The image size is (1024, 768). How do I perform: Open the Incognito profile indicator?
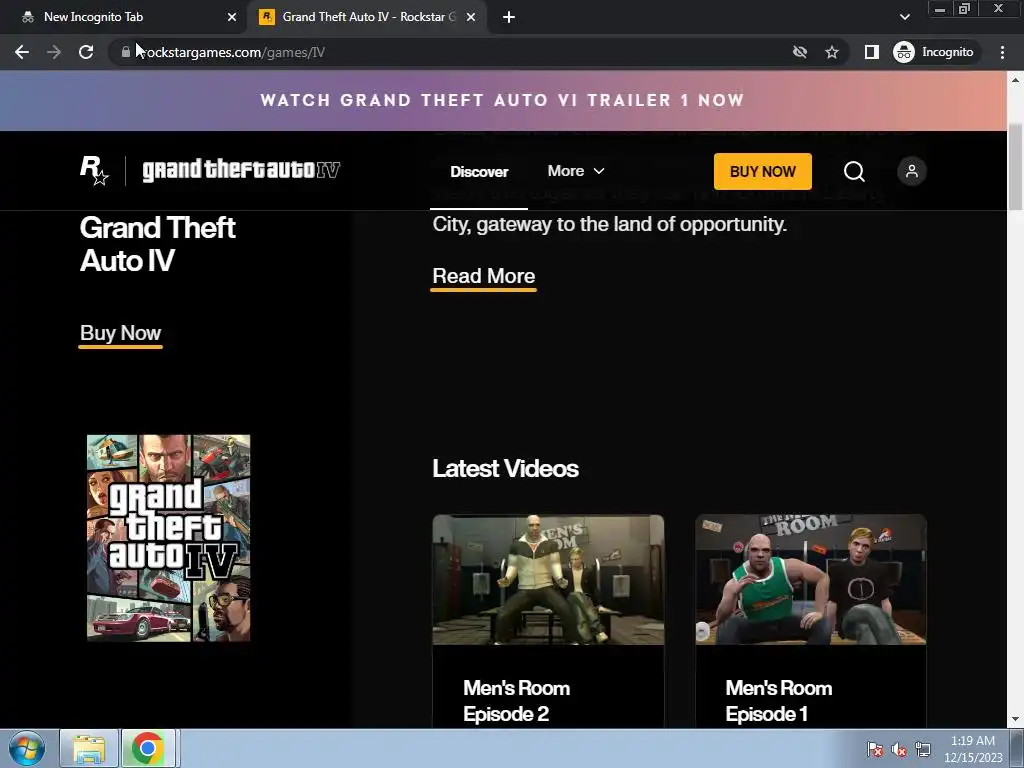pos(934,52)
